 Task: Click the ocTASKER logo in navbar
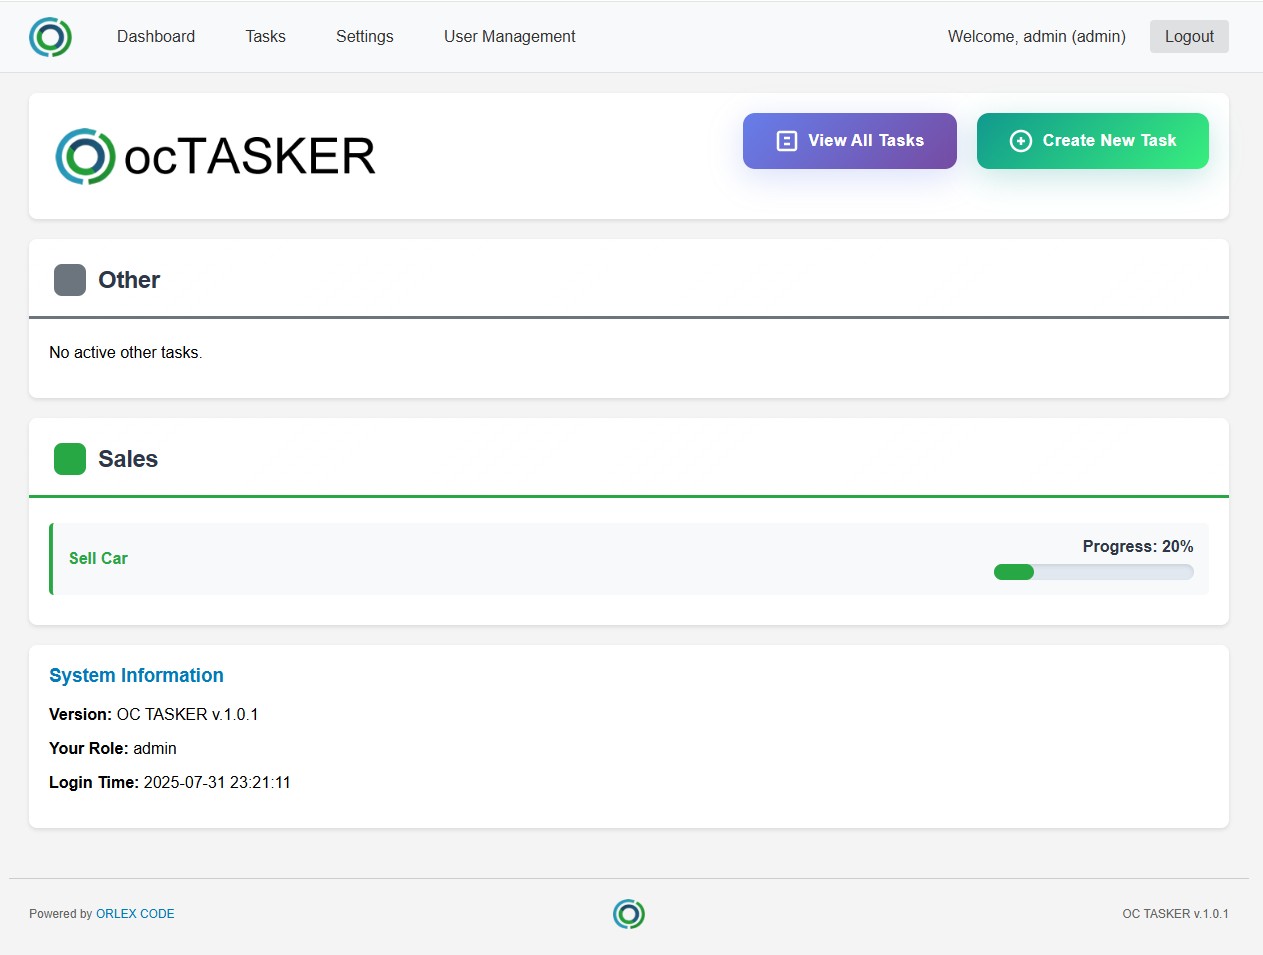pos(50,37)
